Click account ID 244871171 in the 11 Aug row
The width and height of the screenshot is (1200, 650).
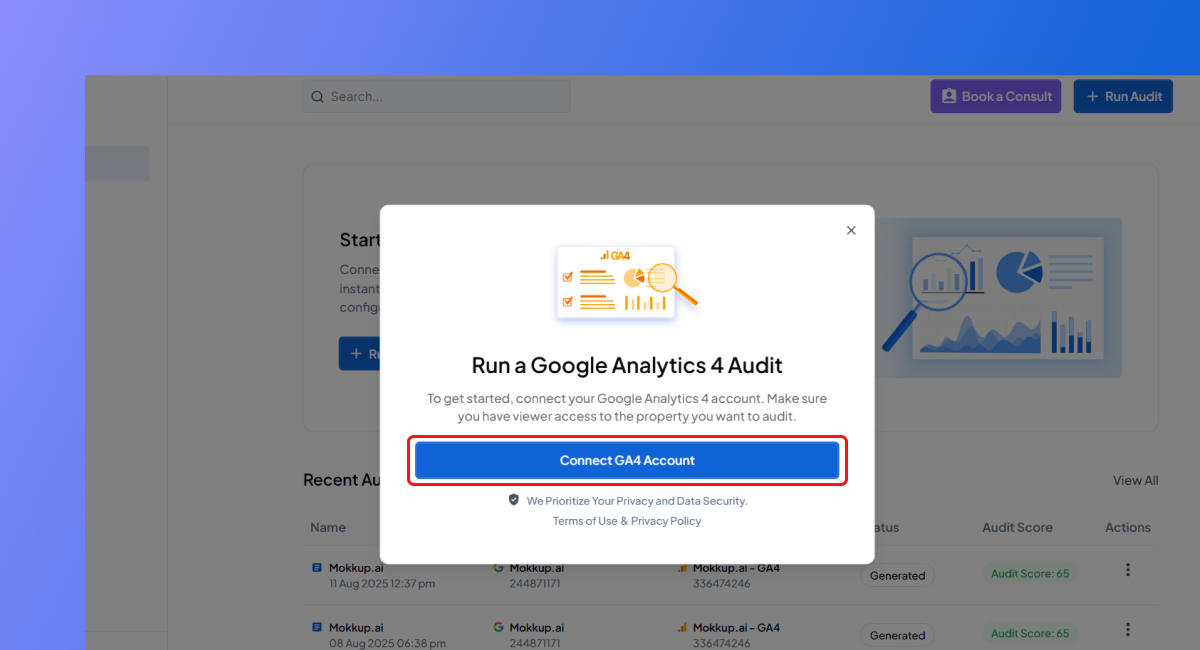(x=535, y=583)
